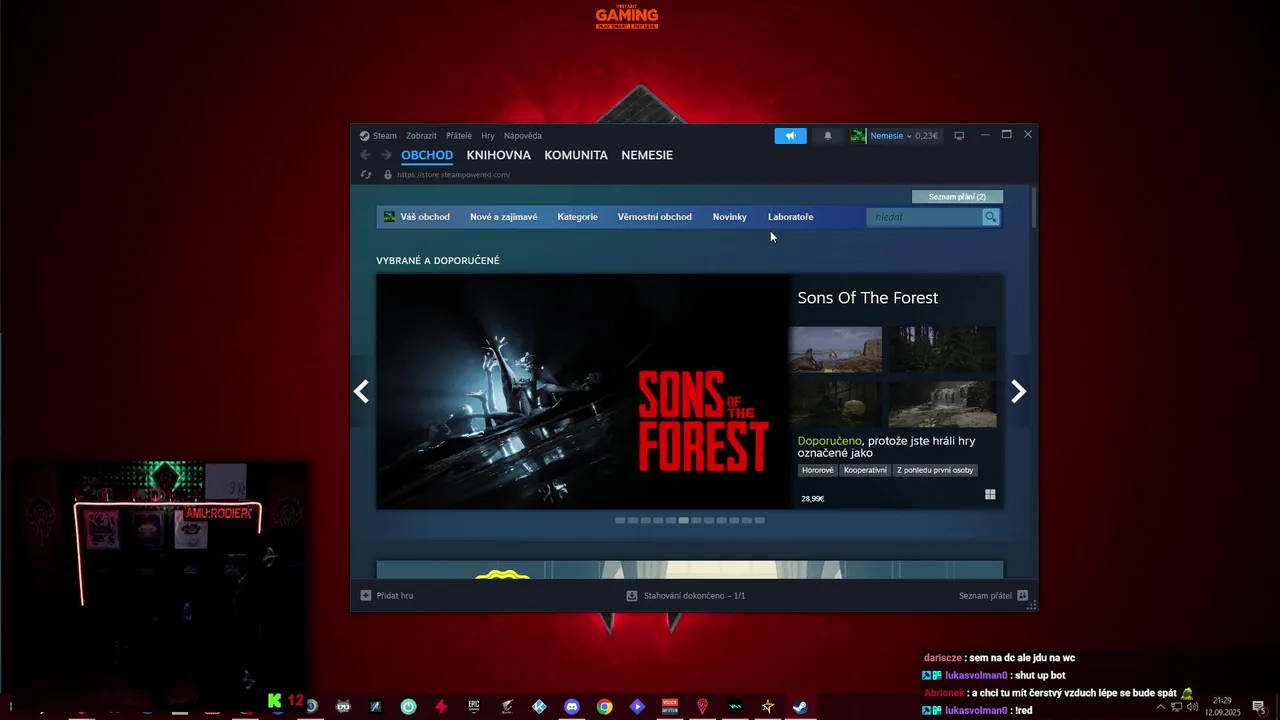Open the bottom-left screenshot thumbnail
The height and width of the screenshot is (720, 1280).
point(836,403)
